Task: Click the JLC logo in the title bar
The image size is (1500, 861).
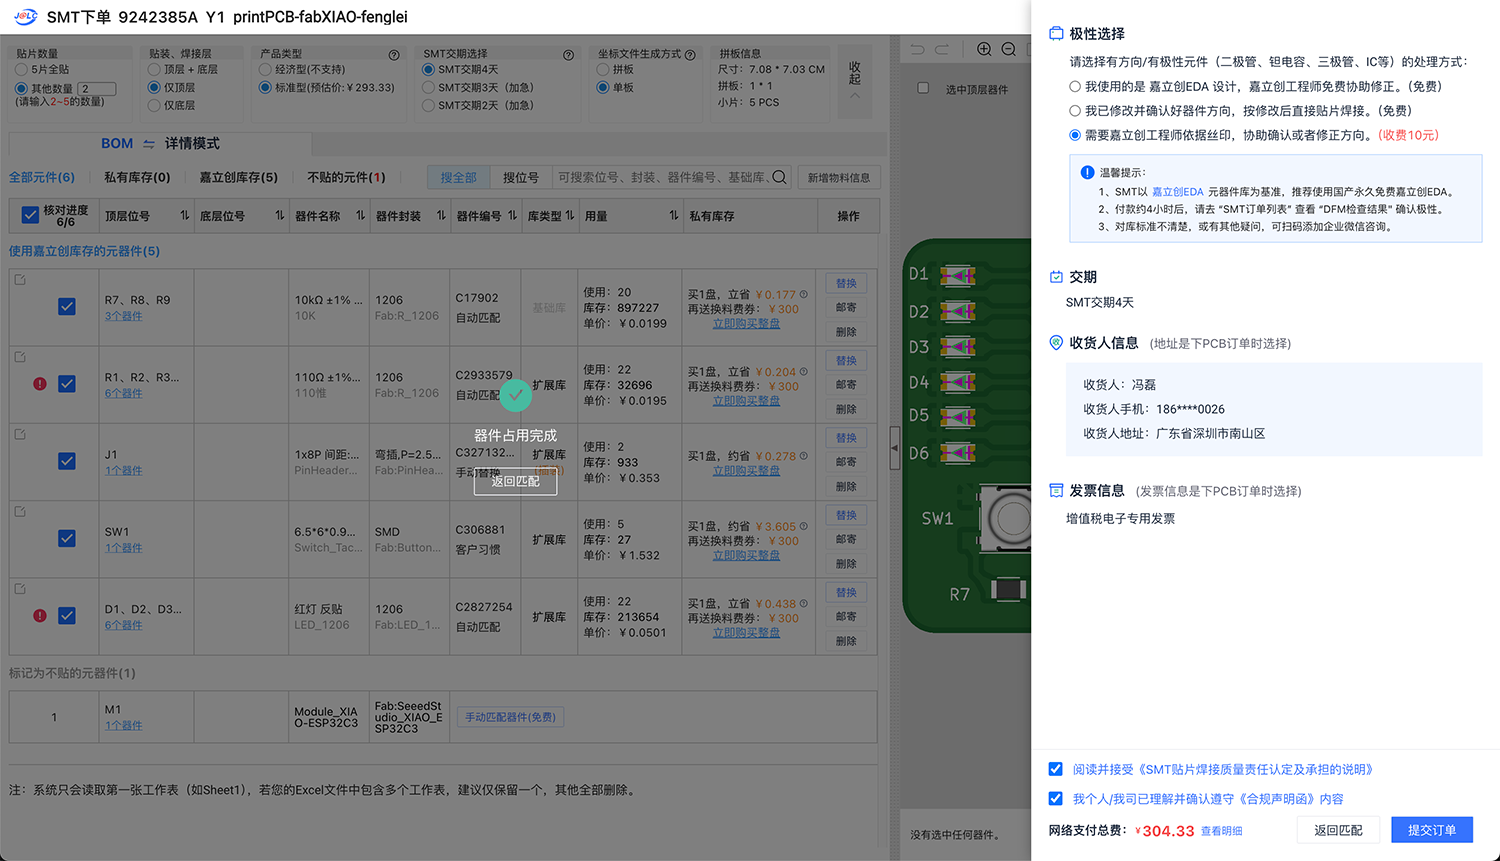Action: (26, 17)
